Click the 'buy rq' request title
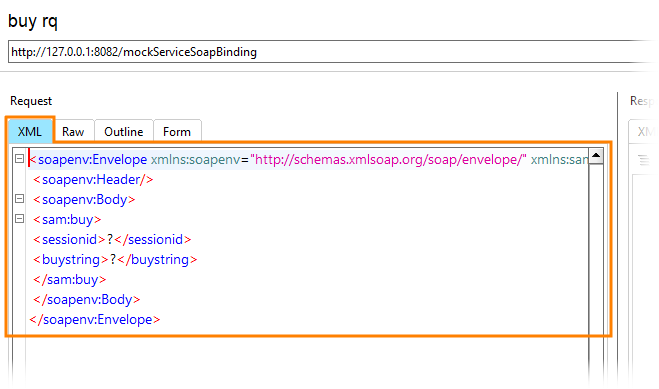This screenshot has height=389, width=659. (x=33, y=21)
